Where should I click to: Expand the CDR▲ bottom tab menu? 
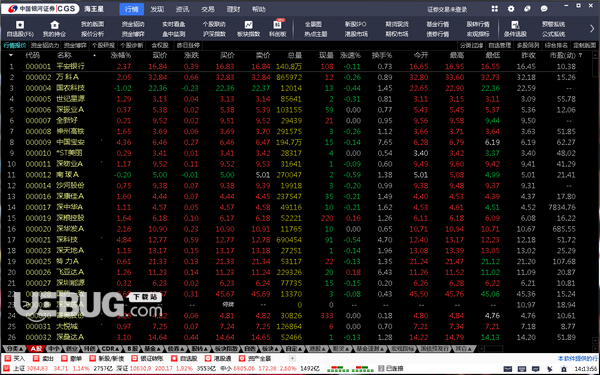click(111, 349)
